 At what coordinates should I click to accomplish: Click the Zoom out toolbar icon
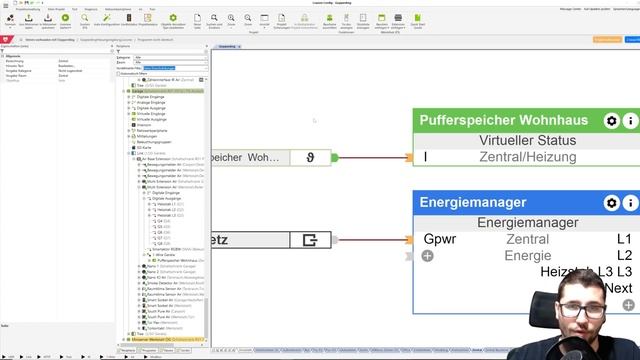pos(248,18)
